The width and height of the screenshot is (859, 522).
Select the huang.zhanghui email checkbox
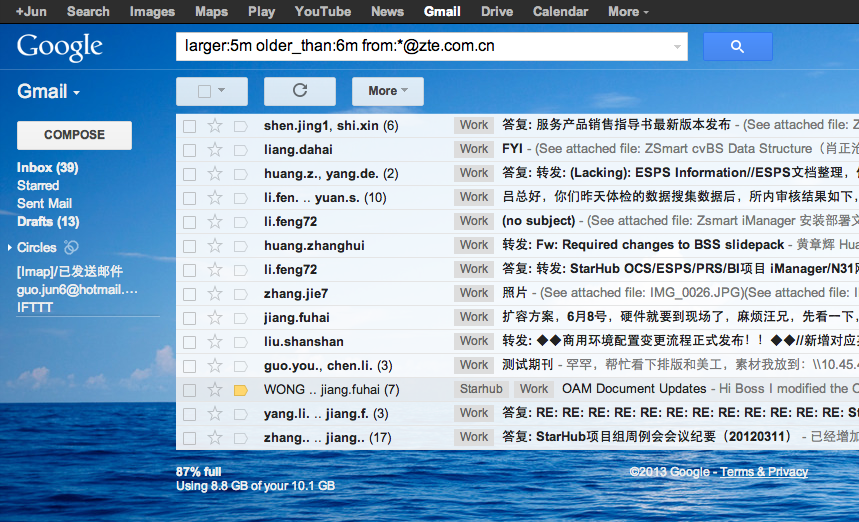[x=189, y=245]
